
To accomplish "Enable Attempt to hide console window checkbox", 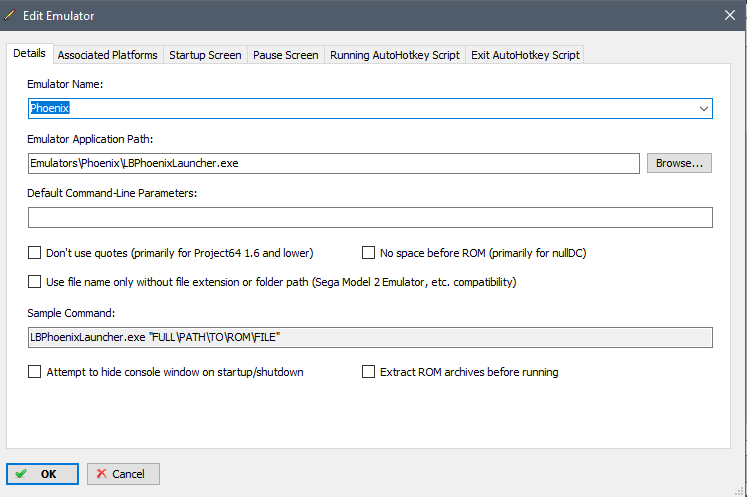I will (34, 372).
